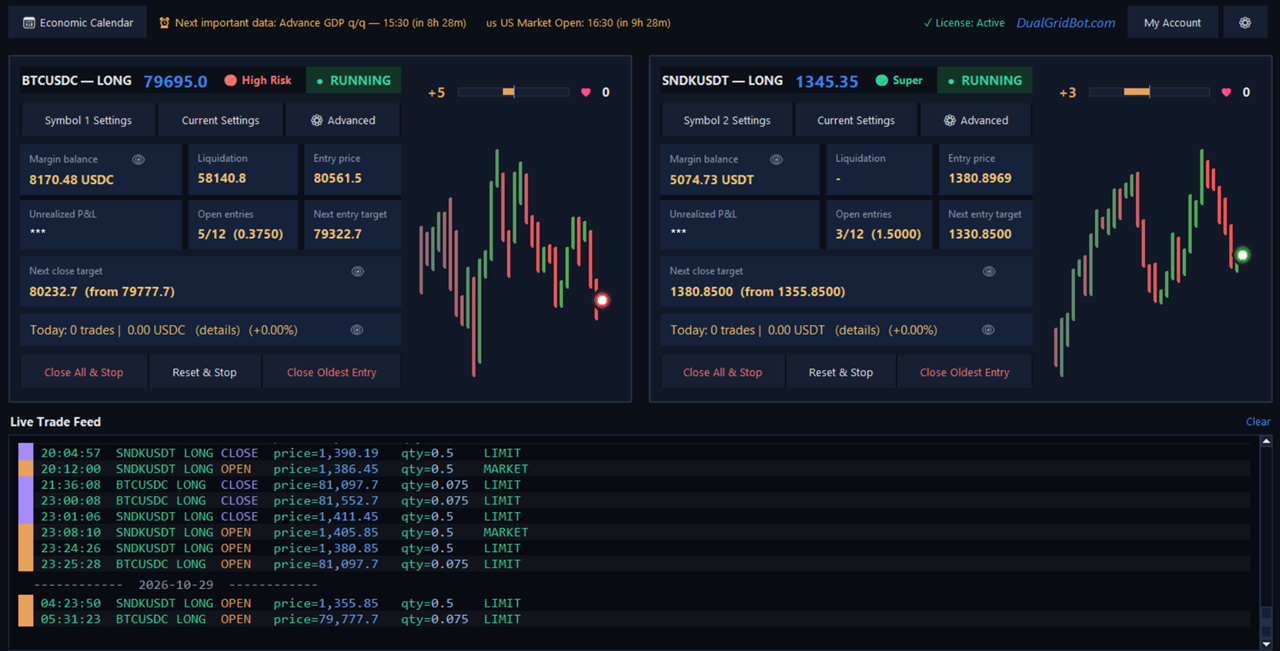1280x651 pixels.
Task: Open the Economic Calendar
Action: (x=78, y=22)
